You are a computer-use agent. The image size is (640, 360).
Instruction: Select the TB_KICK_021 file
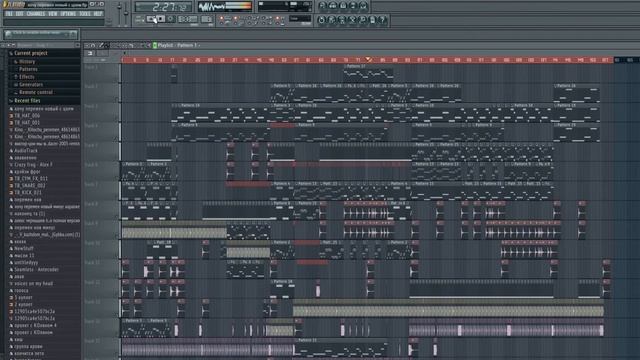(x=28, y=193)
